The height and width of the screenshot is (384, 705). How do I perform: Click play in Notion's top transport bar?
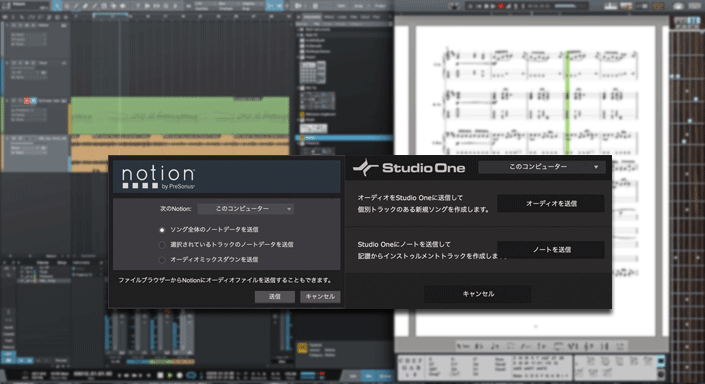(x=493, y=6)
